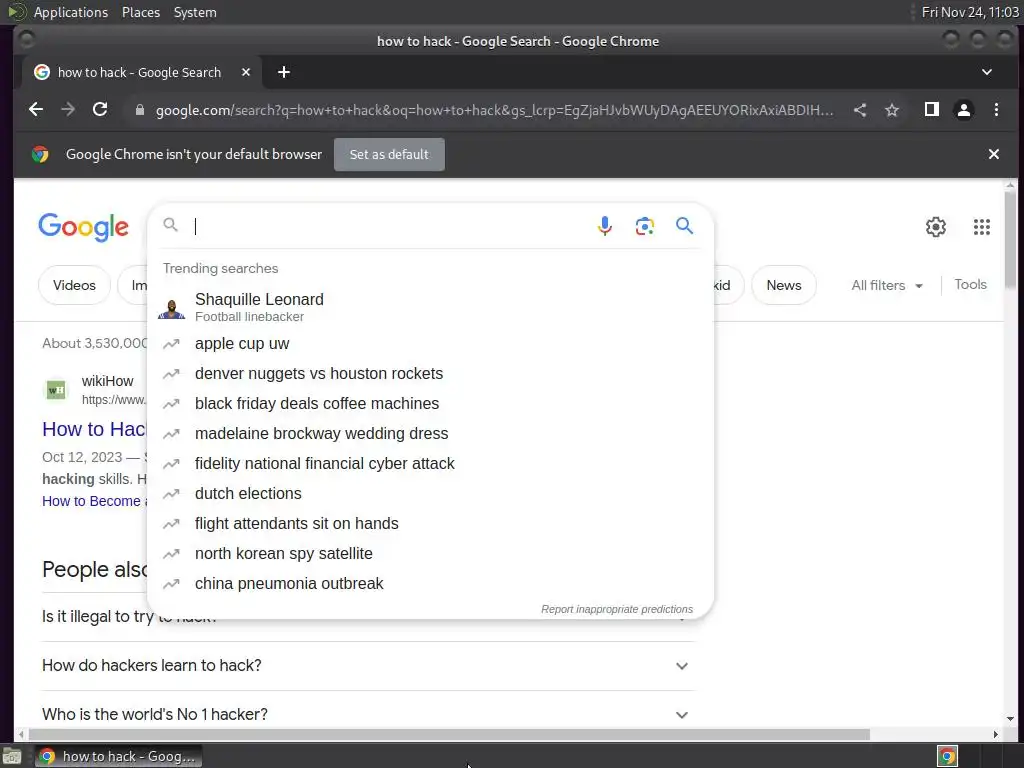Click the Google logo

click(84, 227)
